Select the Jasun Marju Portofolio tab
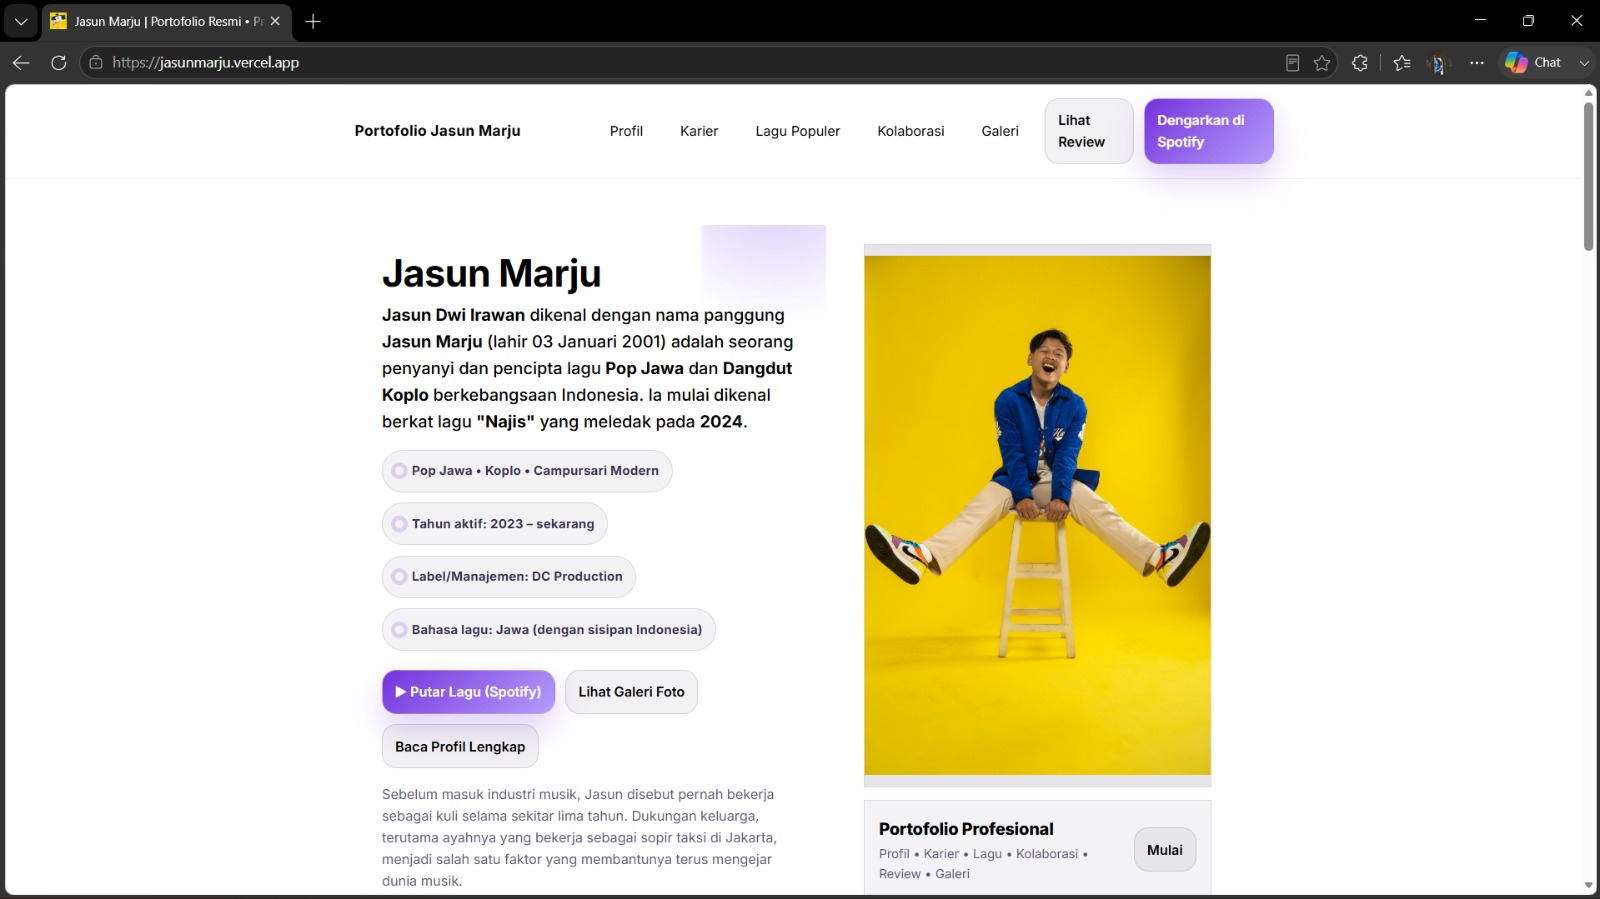1600x899 pixels. click(167, 21)
